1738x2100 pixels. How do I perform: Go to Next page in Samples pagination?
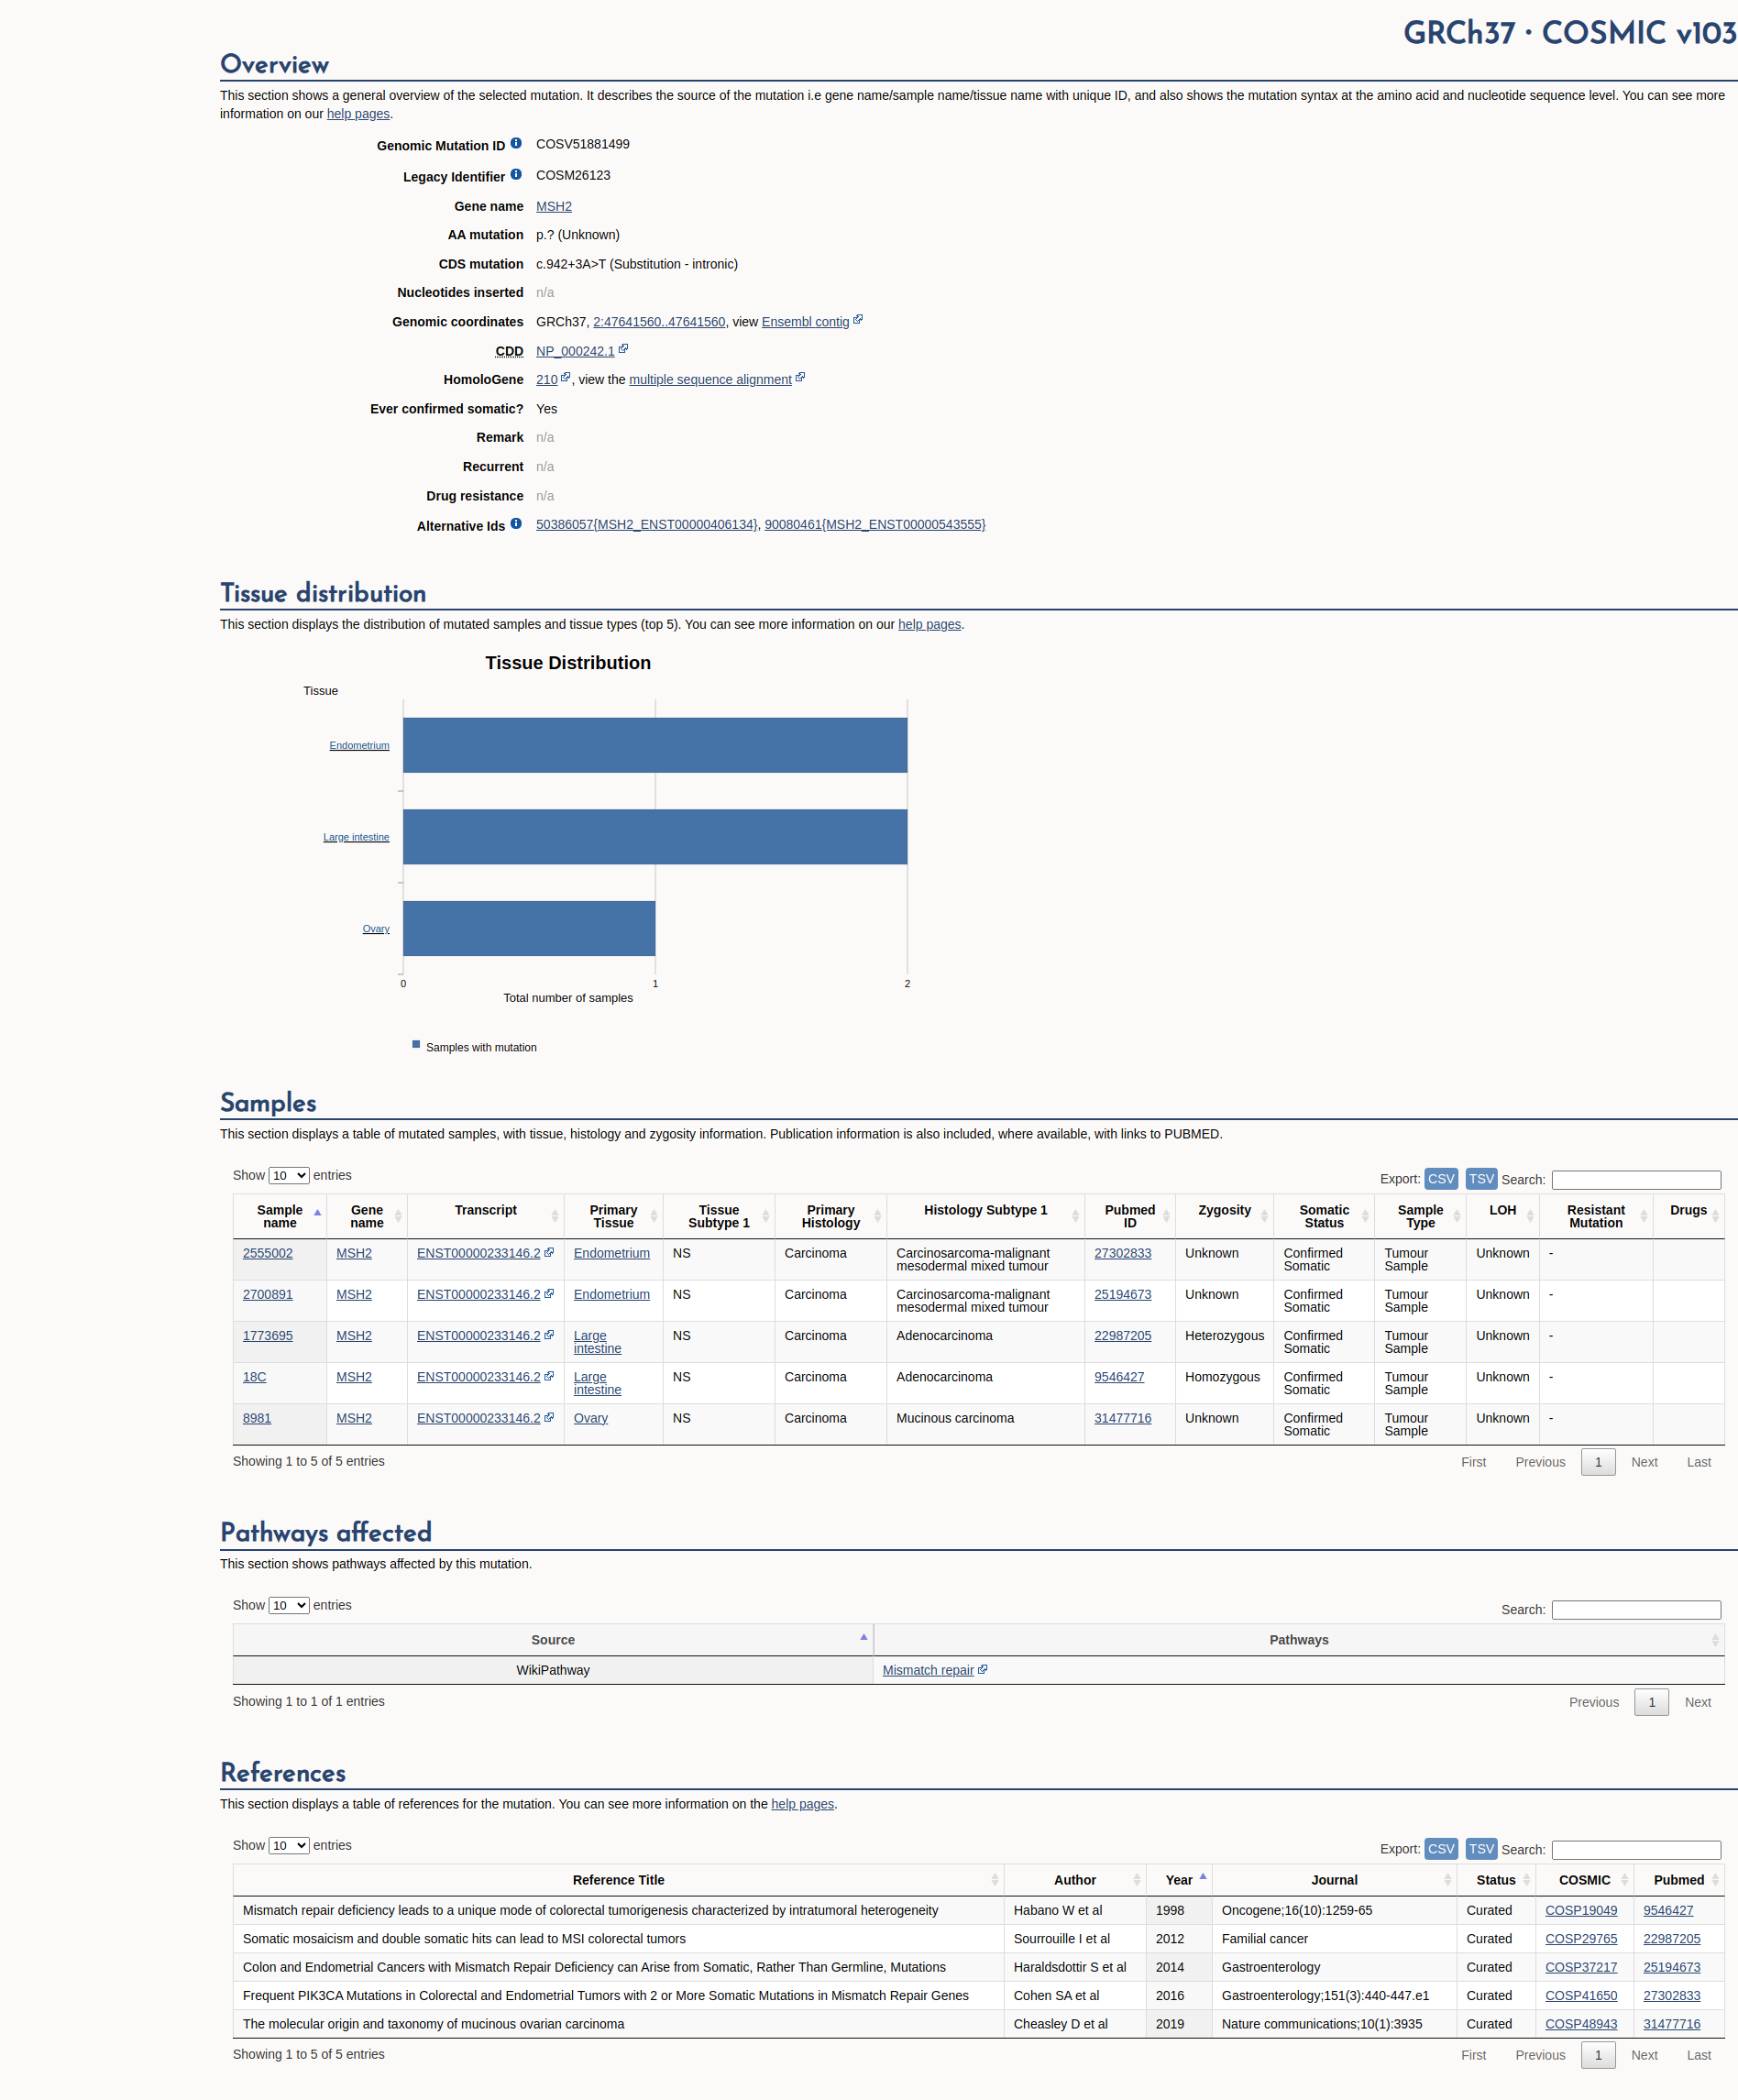tap(1644, 1462)
